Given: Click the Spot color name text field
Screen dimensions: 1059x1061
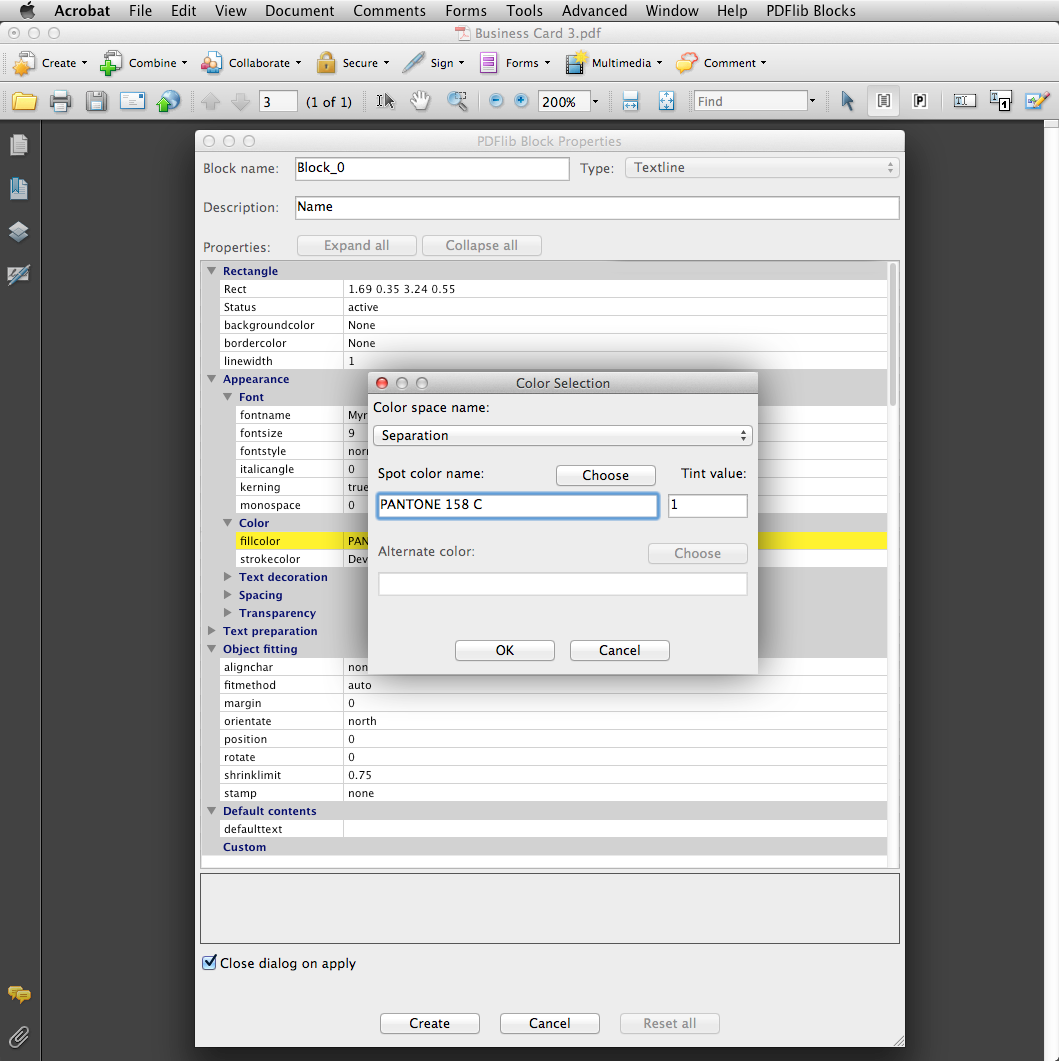Looking at the screenshot, I should click(x=518, y=505).
